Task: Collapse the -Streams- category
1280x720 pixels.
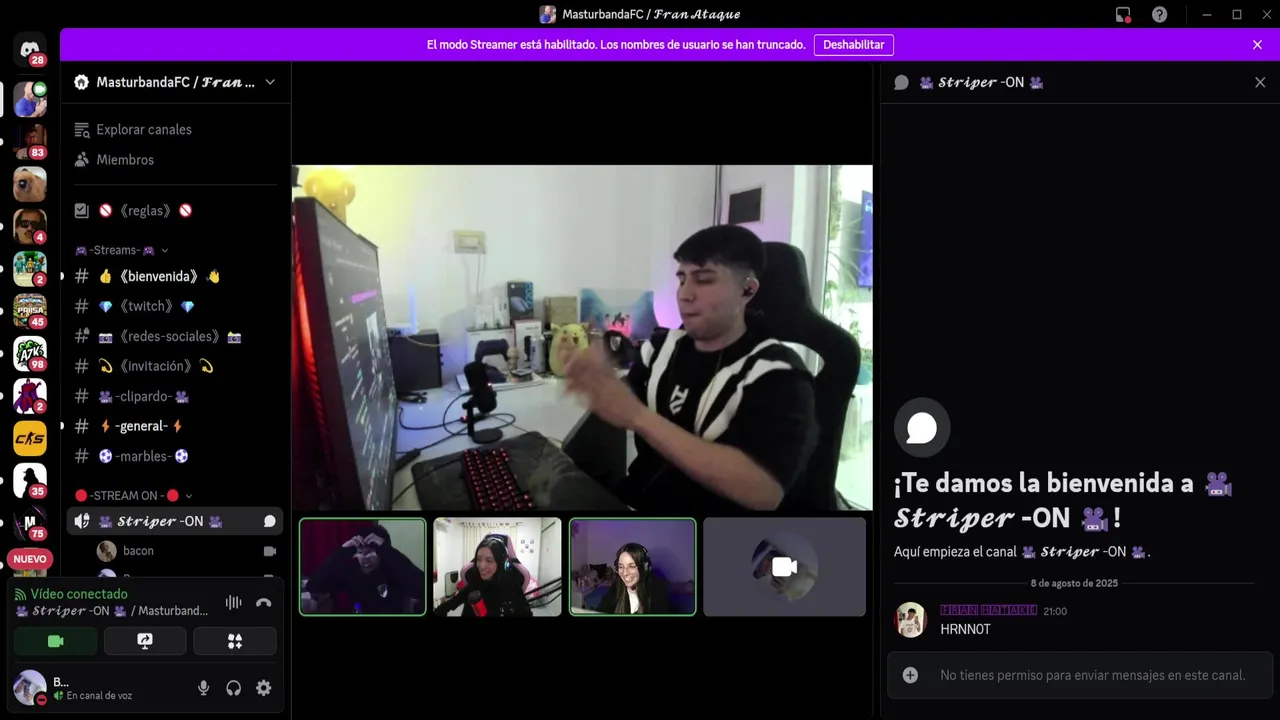Action: 121,250
